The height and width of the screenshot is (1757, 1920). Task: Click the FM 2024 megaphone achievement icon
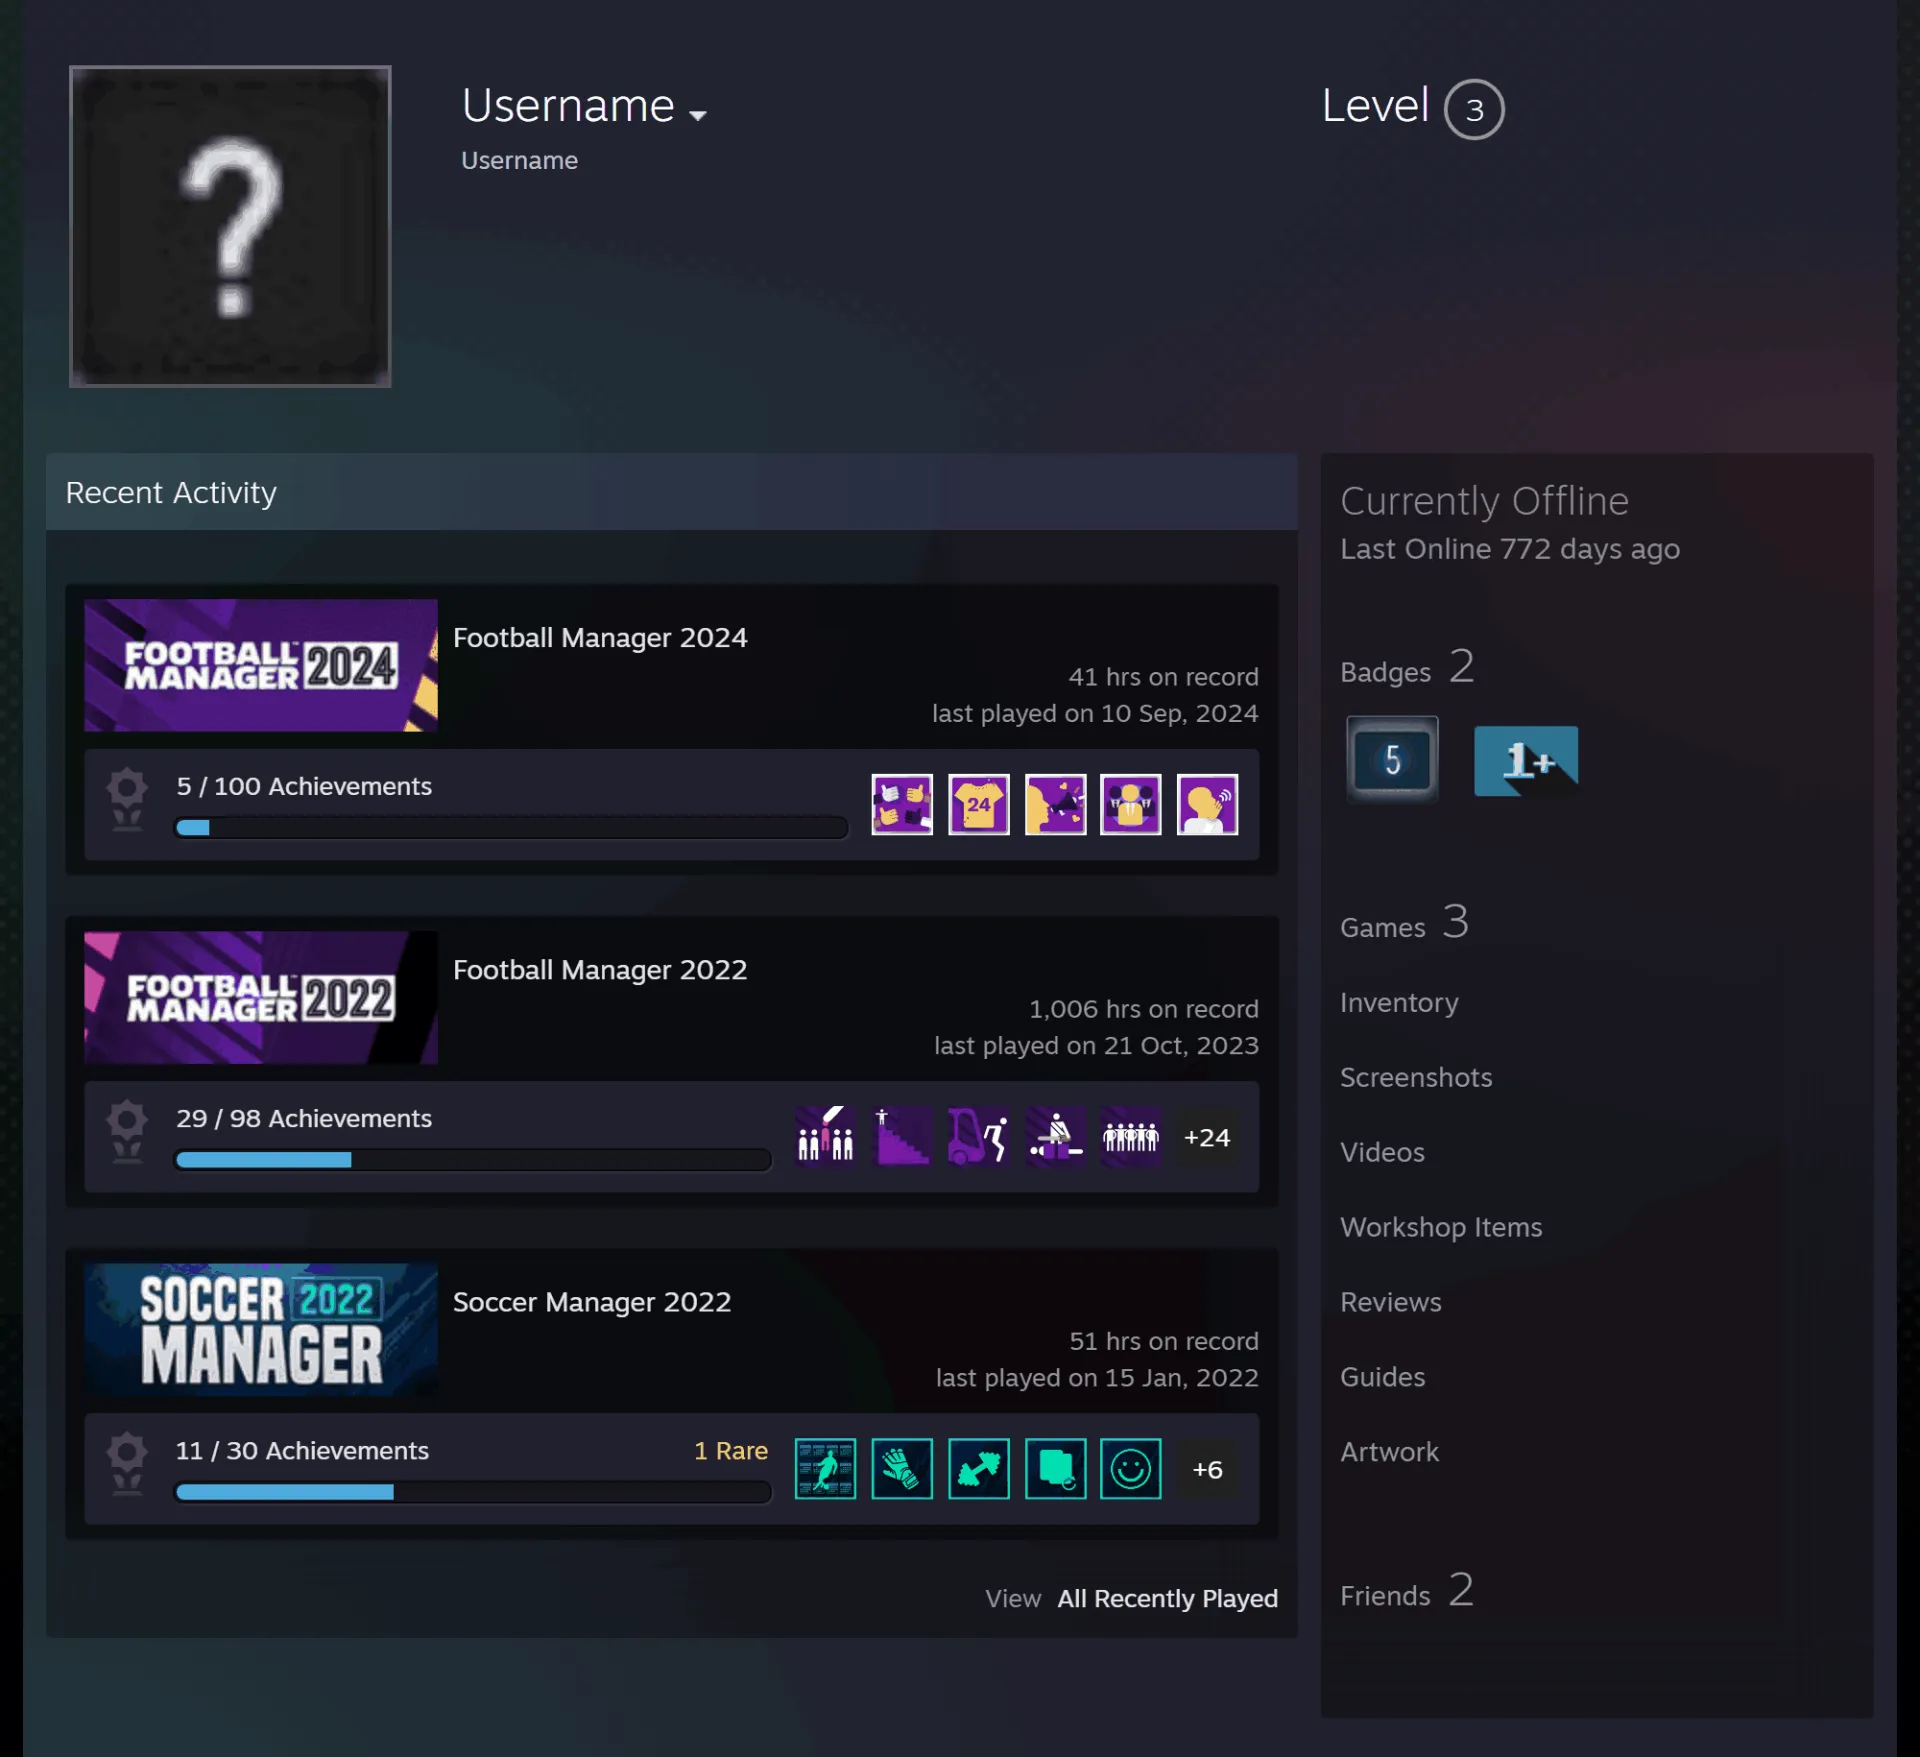tap(1055, 804)
